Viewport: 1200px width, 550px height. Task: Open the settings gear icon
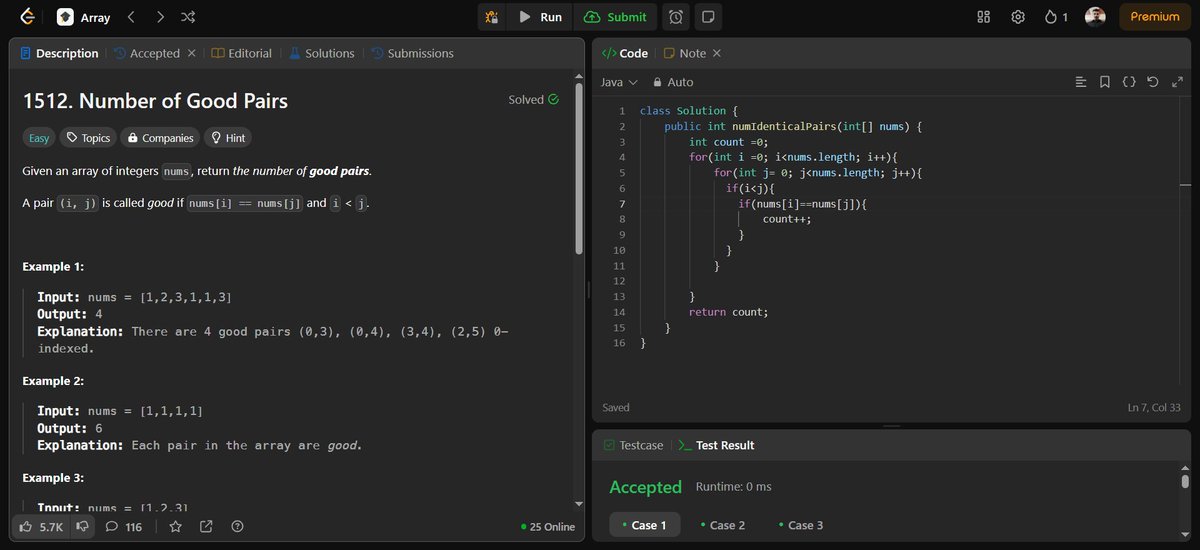click(x=1018, y=17)
